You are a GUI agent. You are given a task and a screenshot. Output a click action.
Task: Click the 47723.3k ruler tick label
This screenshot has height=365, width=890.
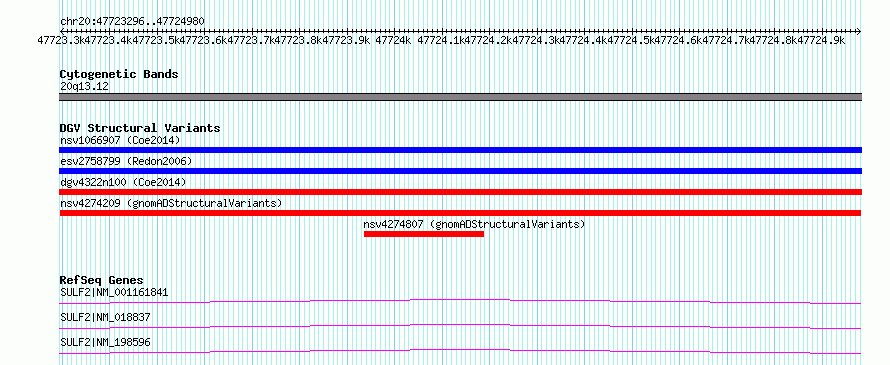pos(61,40)
